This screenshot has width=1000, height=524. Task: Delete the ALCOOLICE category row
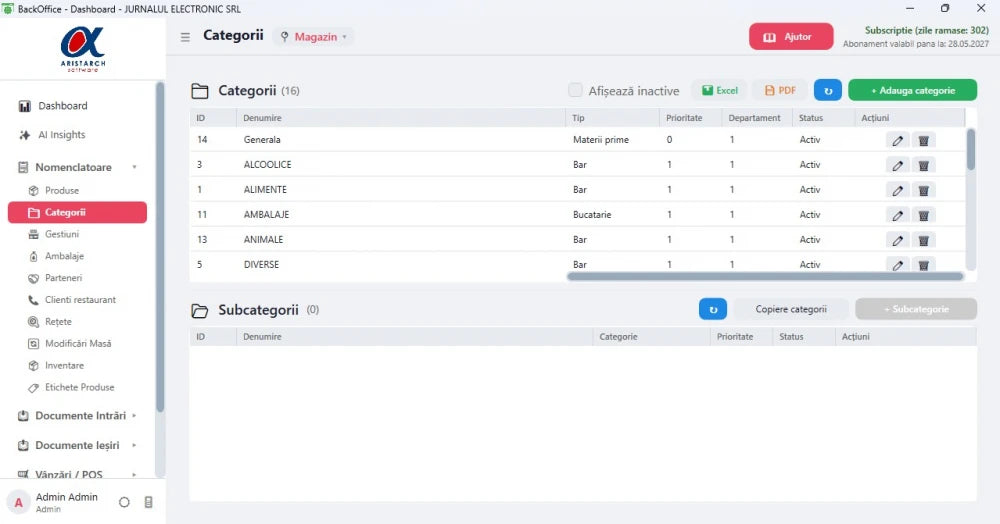click(923, 165)
